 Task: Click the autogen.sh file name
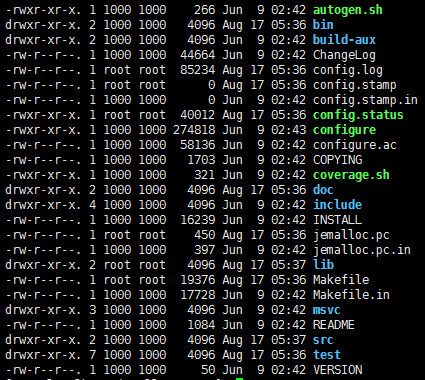pyautogui.click(x=348, y=10)
